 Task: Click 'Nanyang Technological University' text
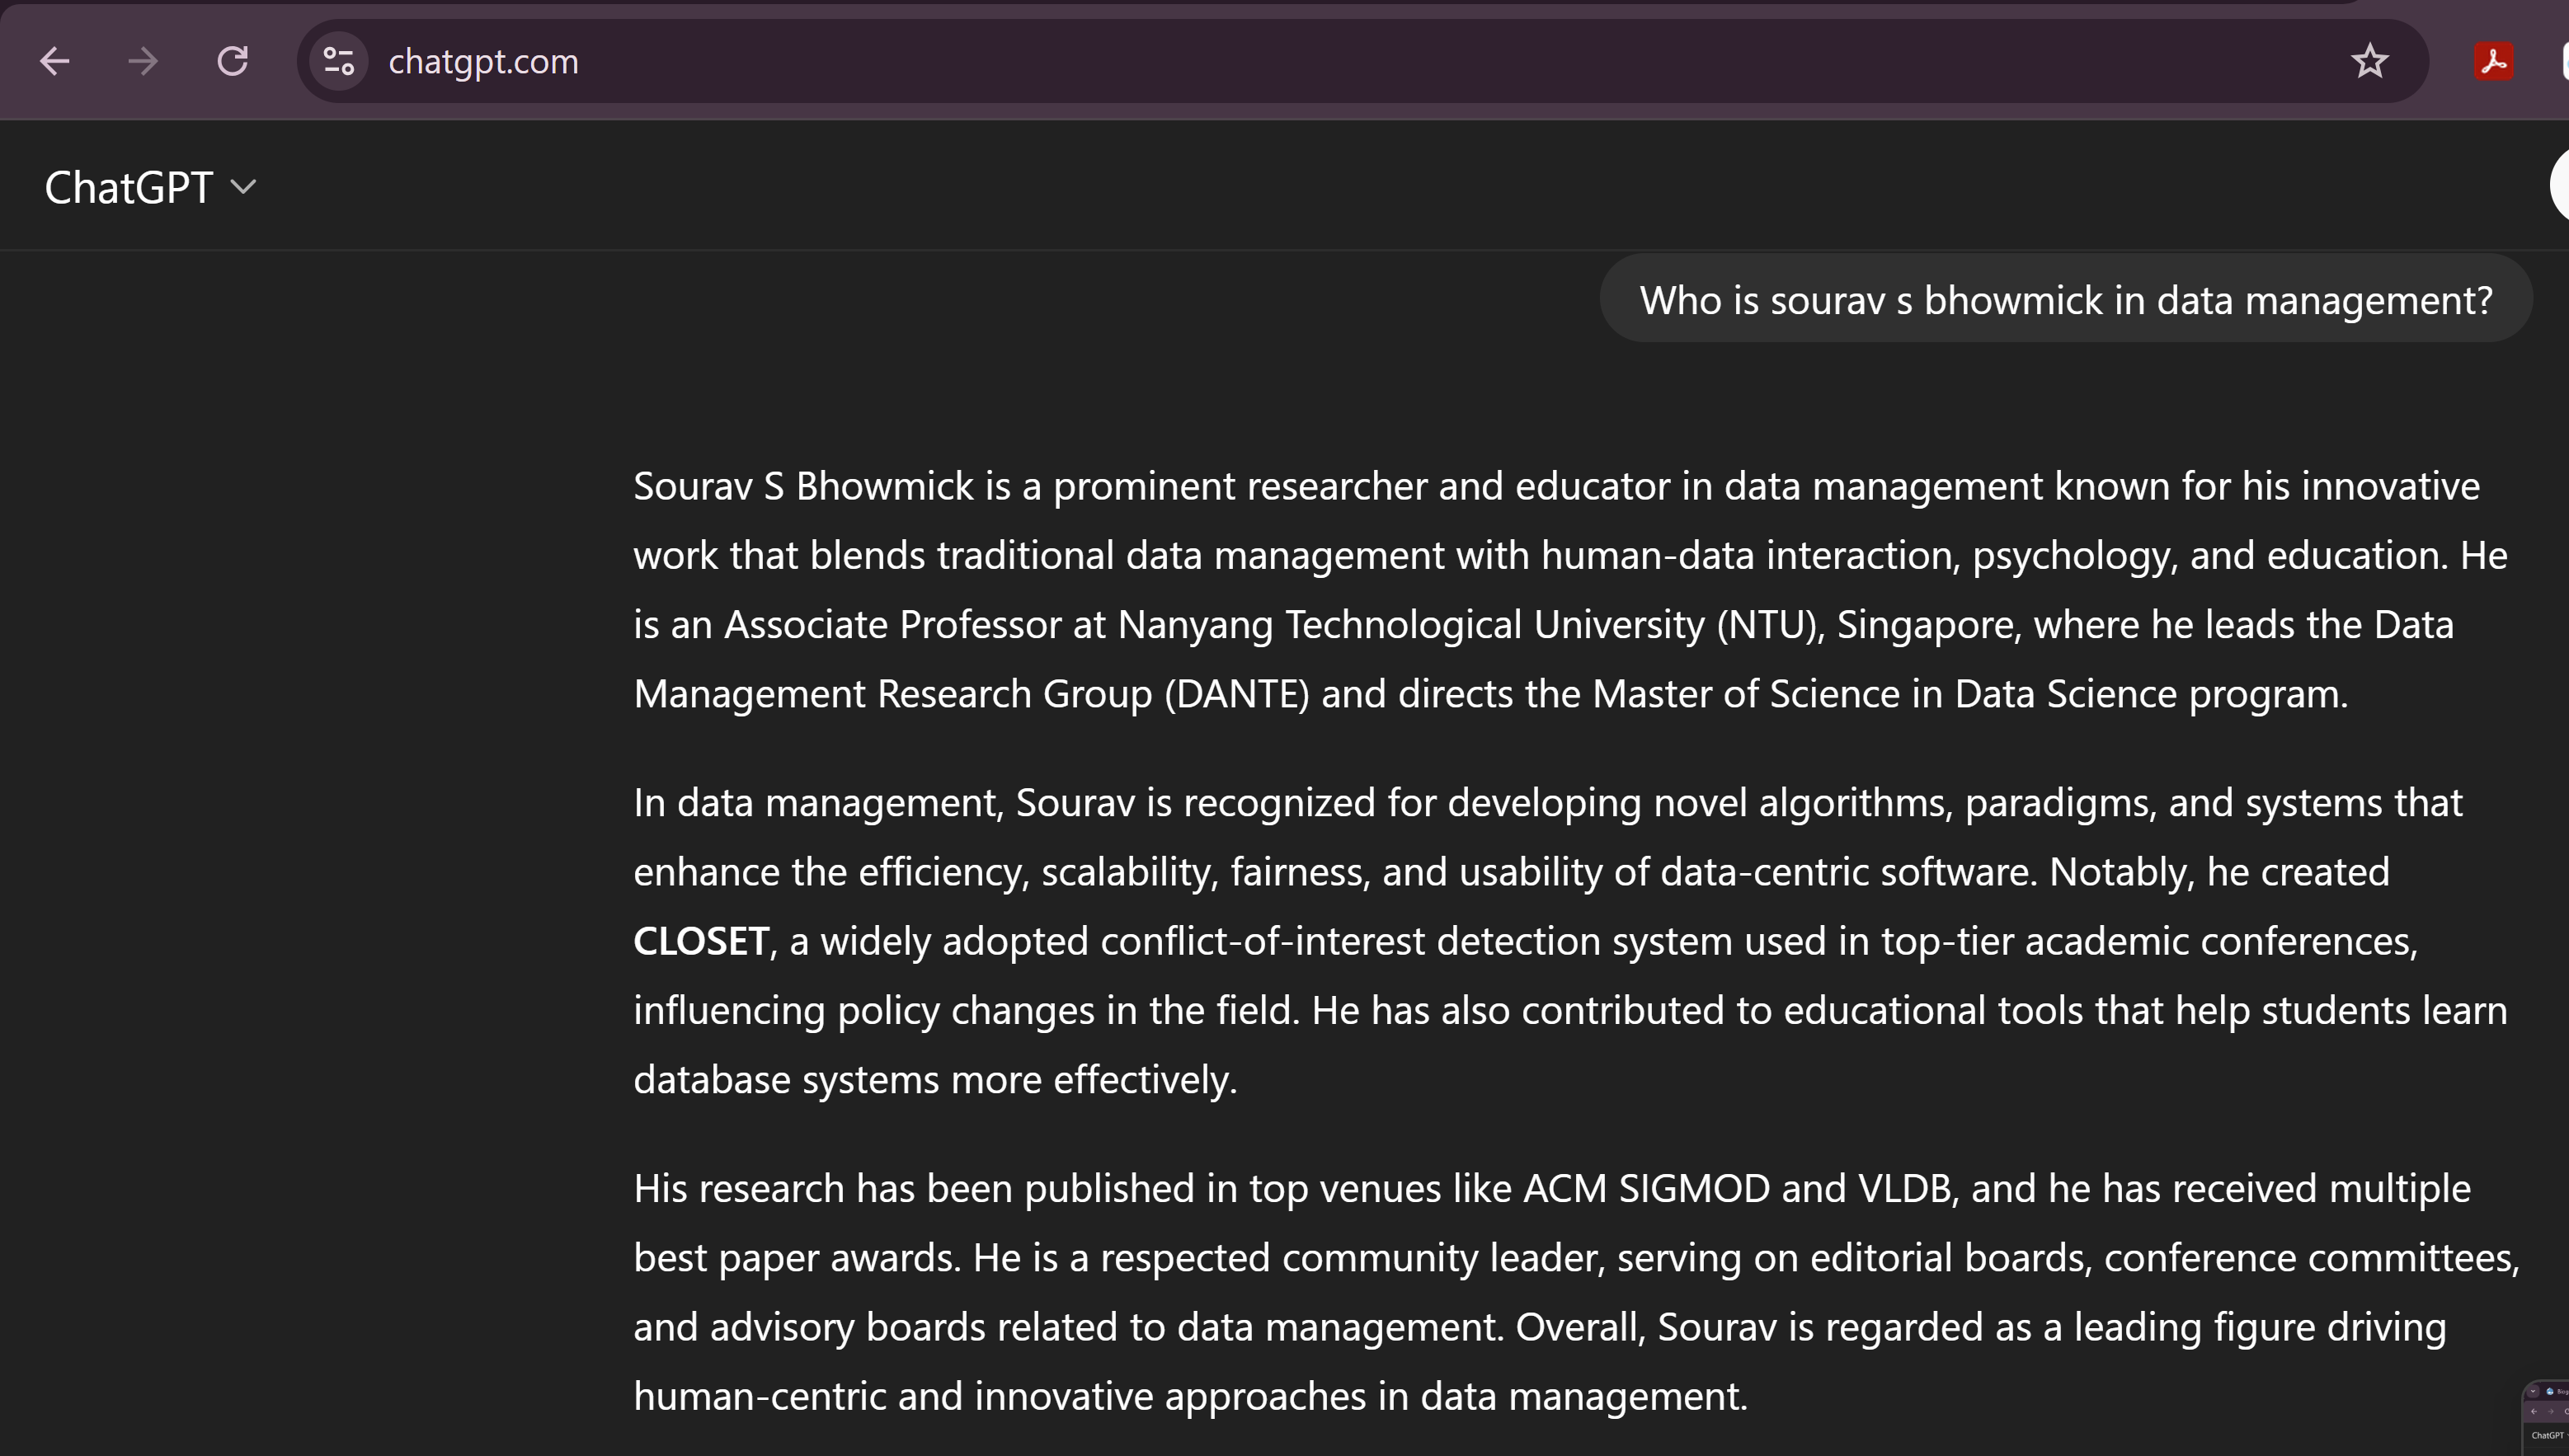point(1410,625)
